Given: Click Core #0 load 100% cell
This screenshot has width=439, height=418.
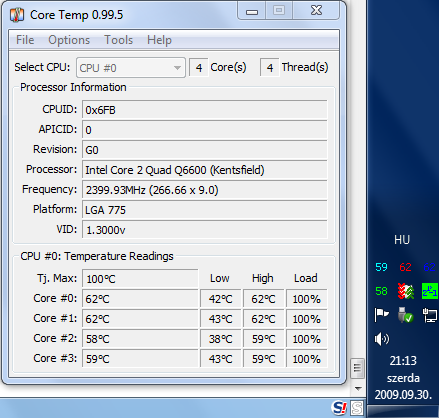Looking at the screenshot, I should (x=306, y=298).
